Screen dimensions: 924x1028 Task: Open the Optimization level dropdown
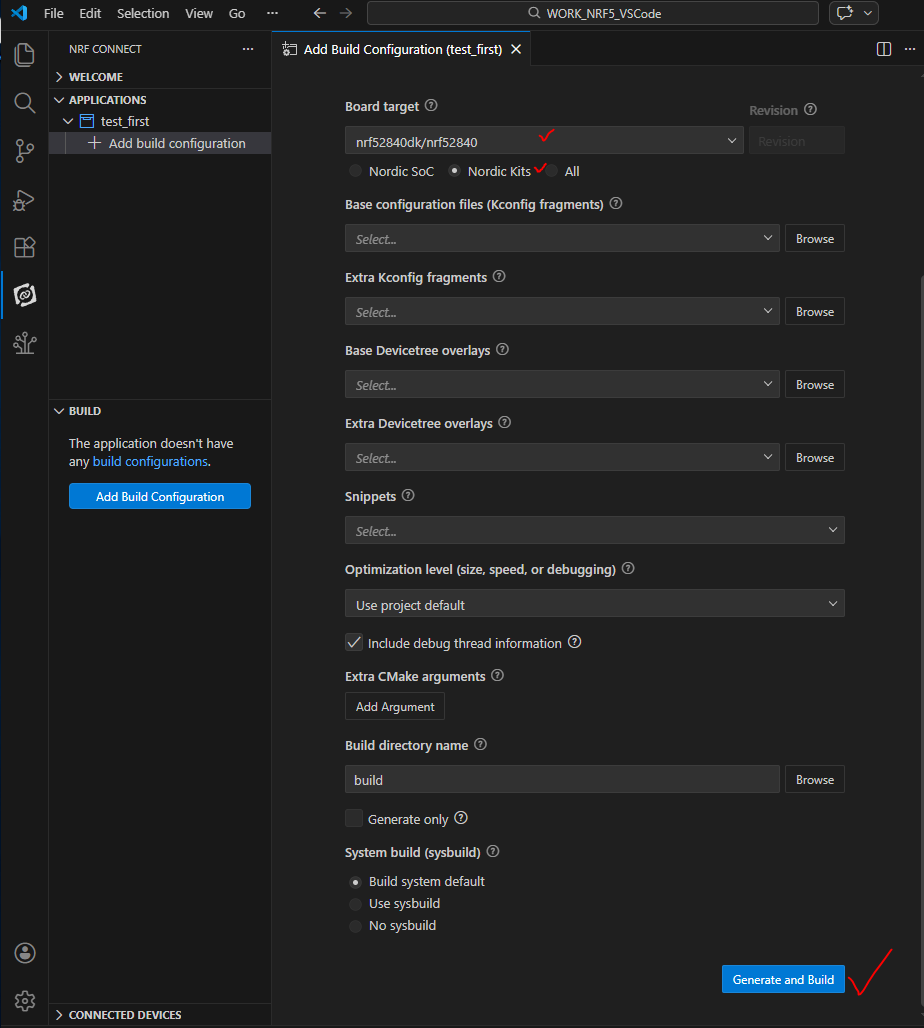[x=595, y=604]
